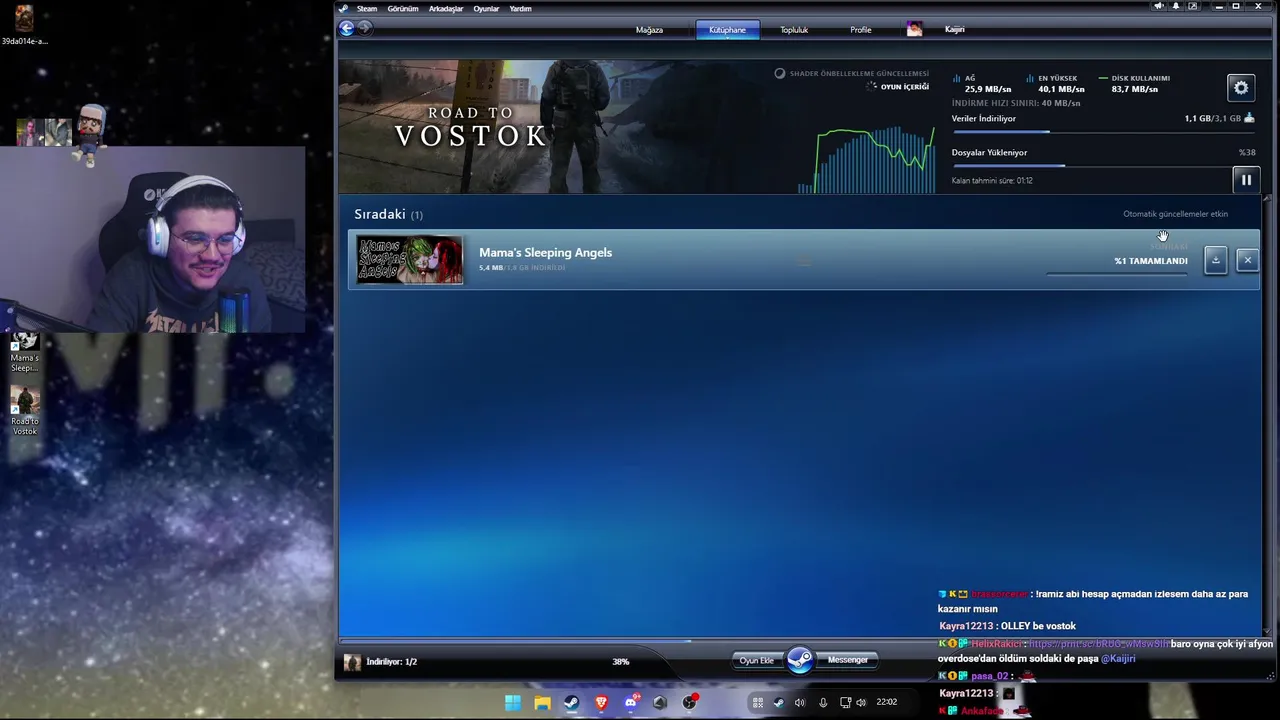Screen dimensions: 1280x720
Task: Open the Steam menu
Action: tap(367, 8)
